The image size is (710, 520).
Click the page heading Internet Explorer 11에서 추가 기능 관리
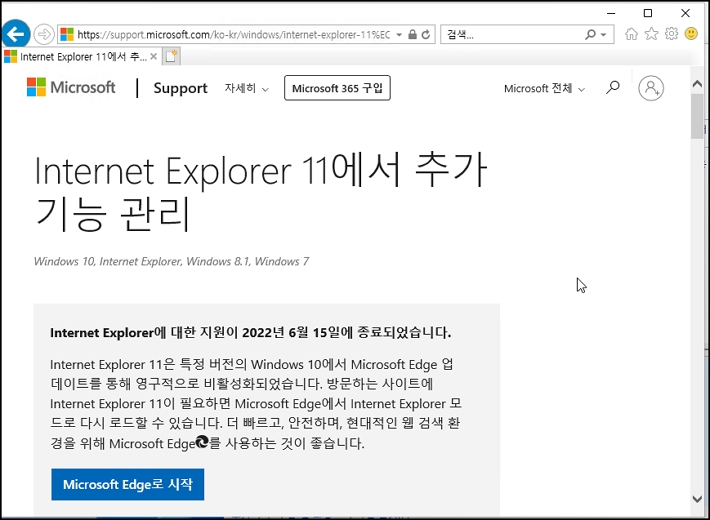click(x=260, y=191)
